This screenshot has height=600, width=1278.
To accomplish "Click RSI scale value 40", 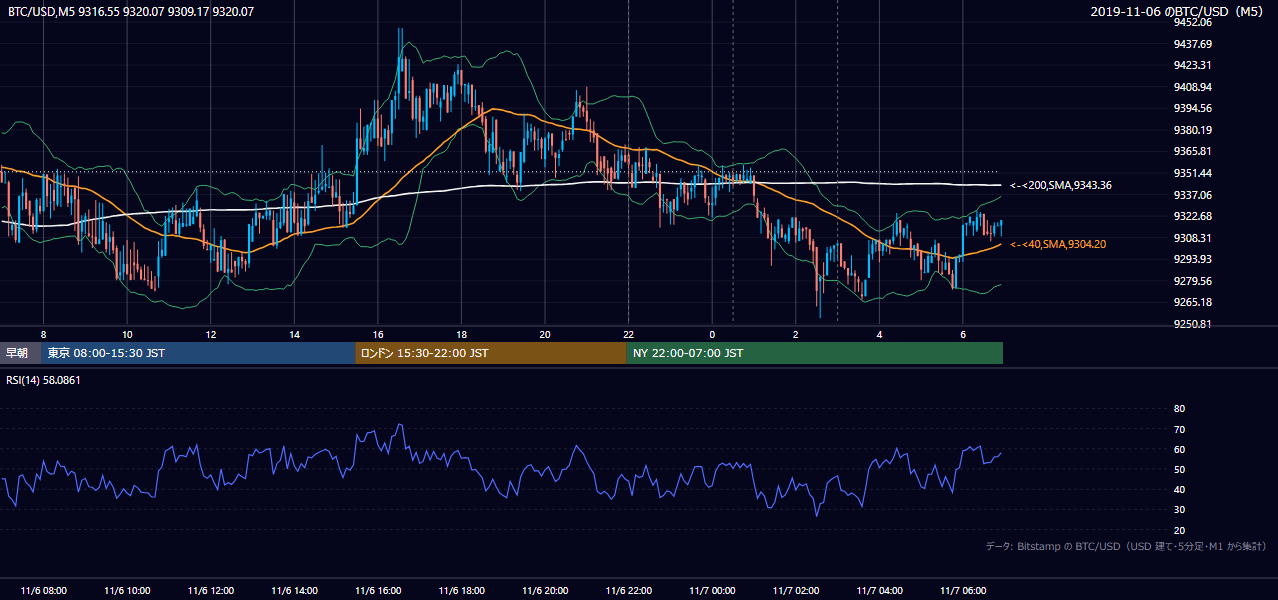I will tap(1179, 490).
